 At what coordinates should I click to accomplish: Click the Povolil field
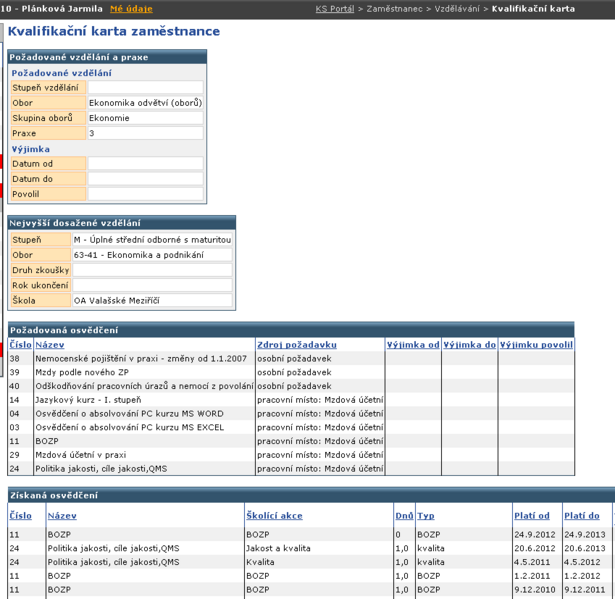pos(146,194)
